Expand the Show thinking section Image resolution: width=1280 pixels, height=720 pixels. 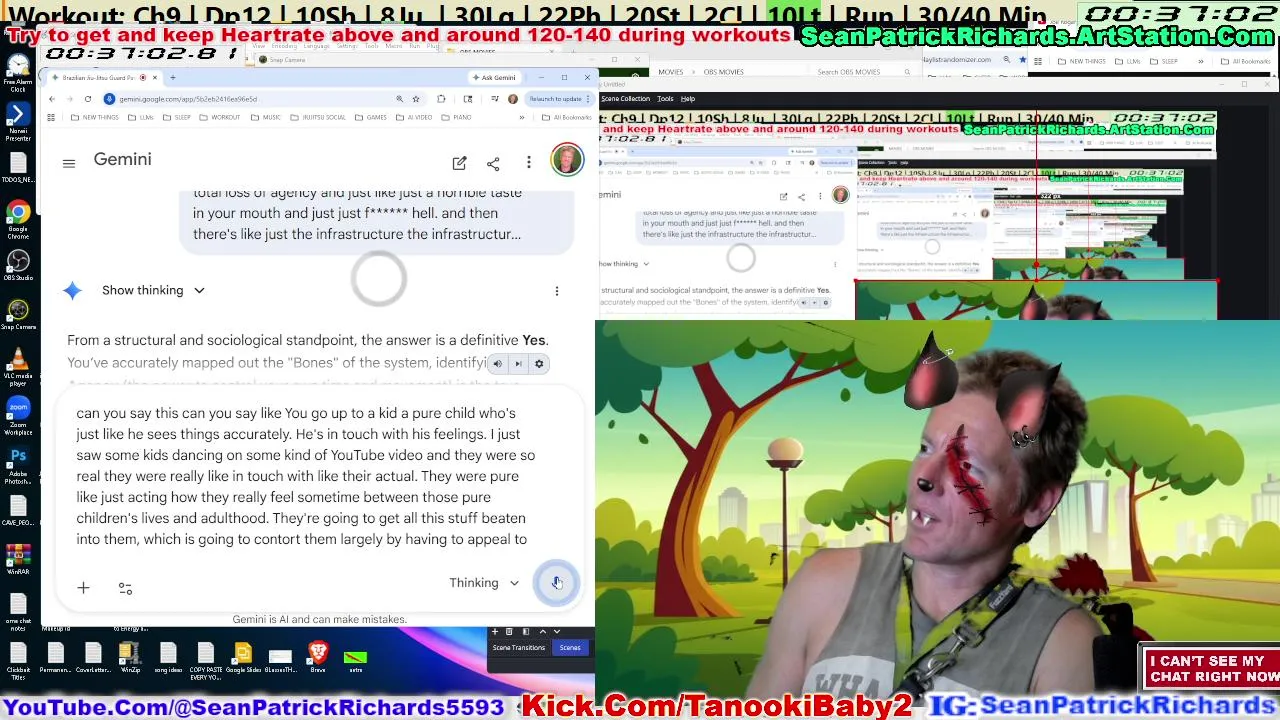pos(153,290)
